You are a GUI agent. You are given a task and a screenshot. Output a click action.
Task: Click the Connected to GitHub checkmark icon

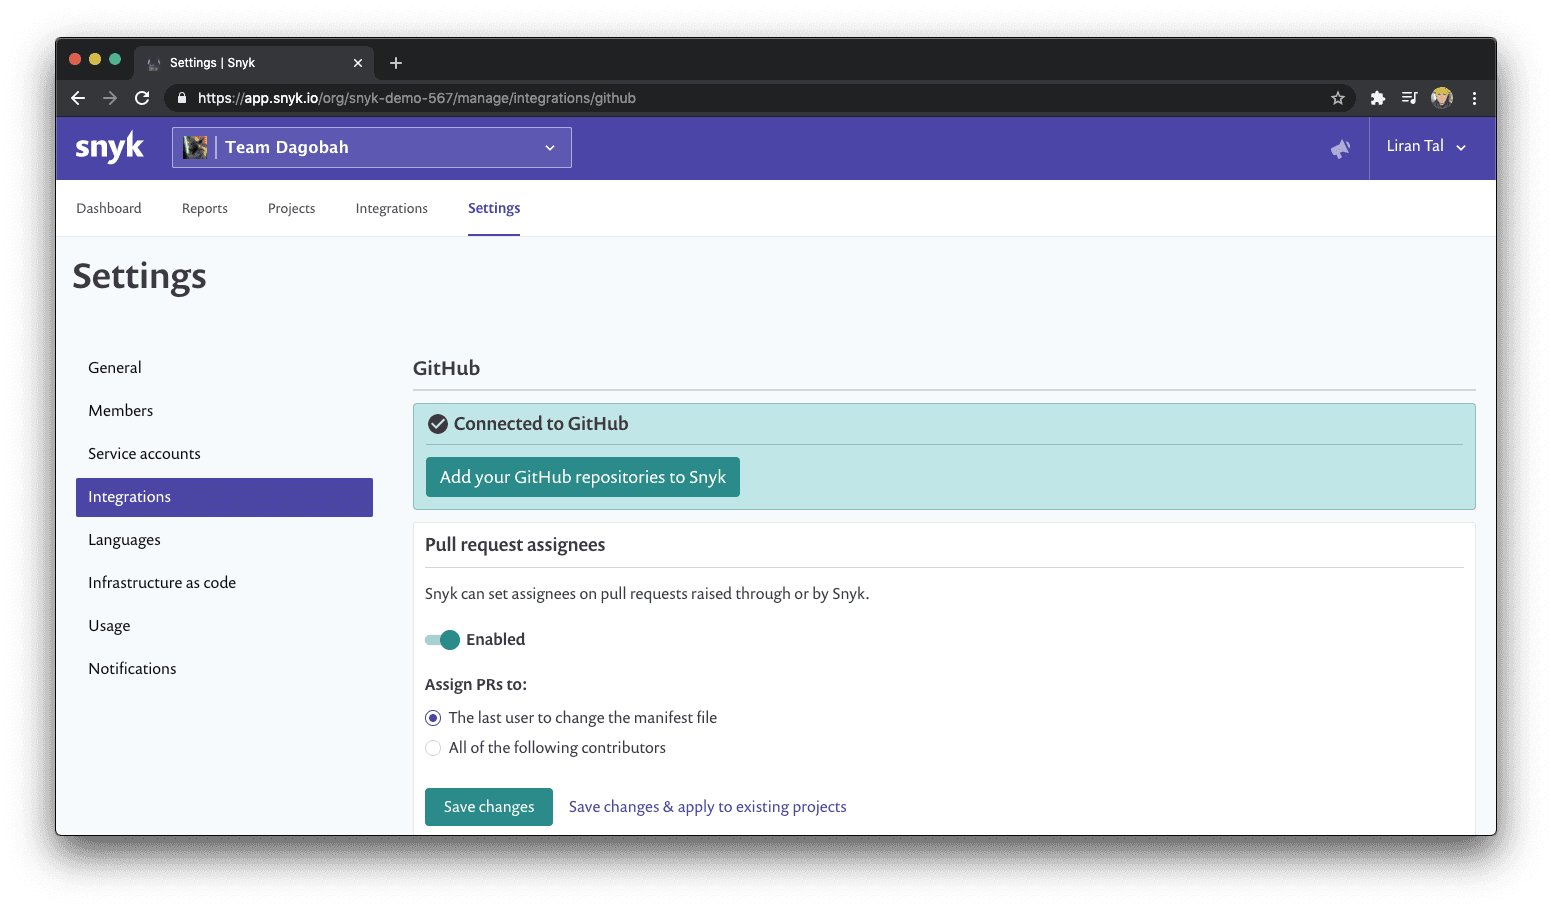(x=437, y=424)
